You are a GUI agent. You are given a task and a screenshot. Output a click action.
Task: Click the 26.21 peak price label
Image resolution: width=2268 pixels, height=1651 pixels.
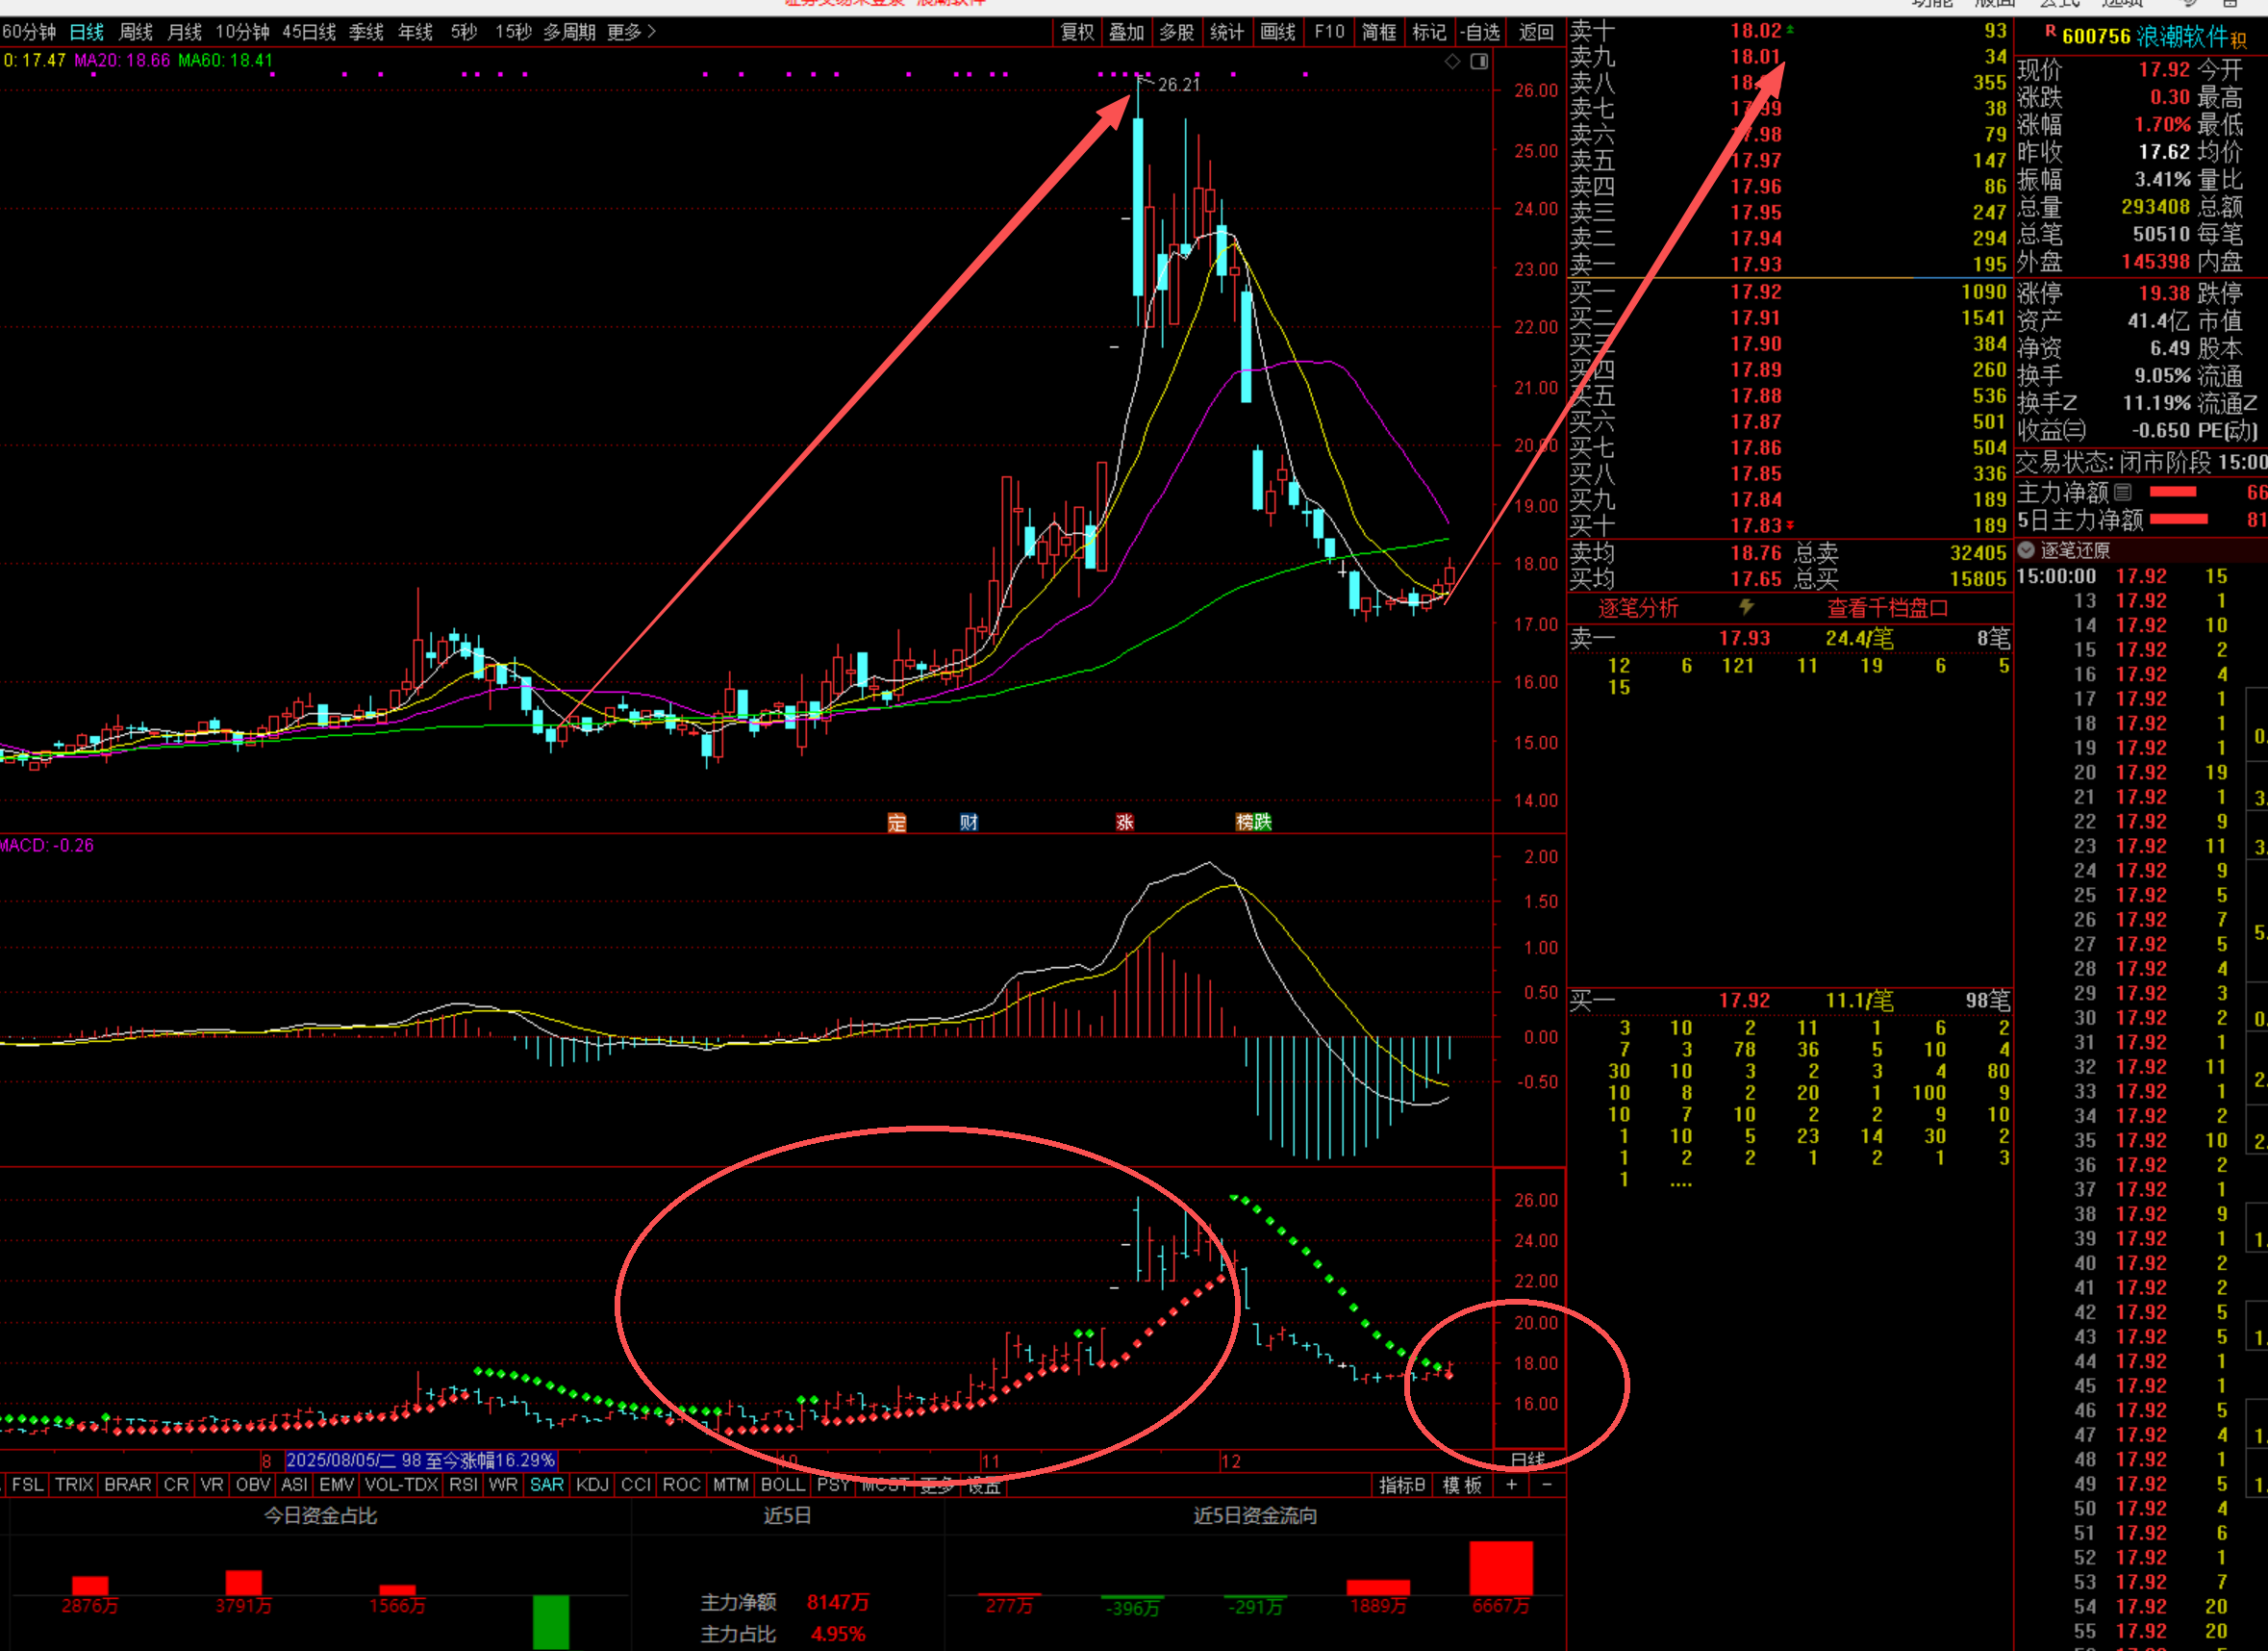coord(1179,85)
